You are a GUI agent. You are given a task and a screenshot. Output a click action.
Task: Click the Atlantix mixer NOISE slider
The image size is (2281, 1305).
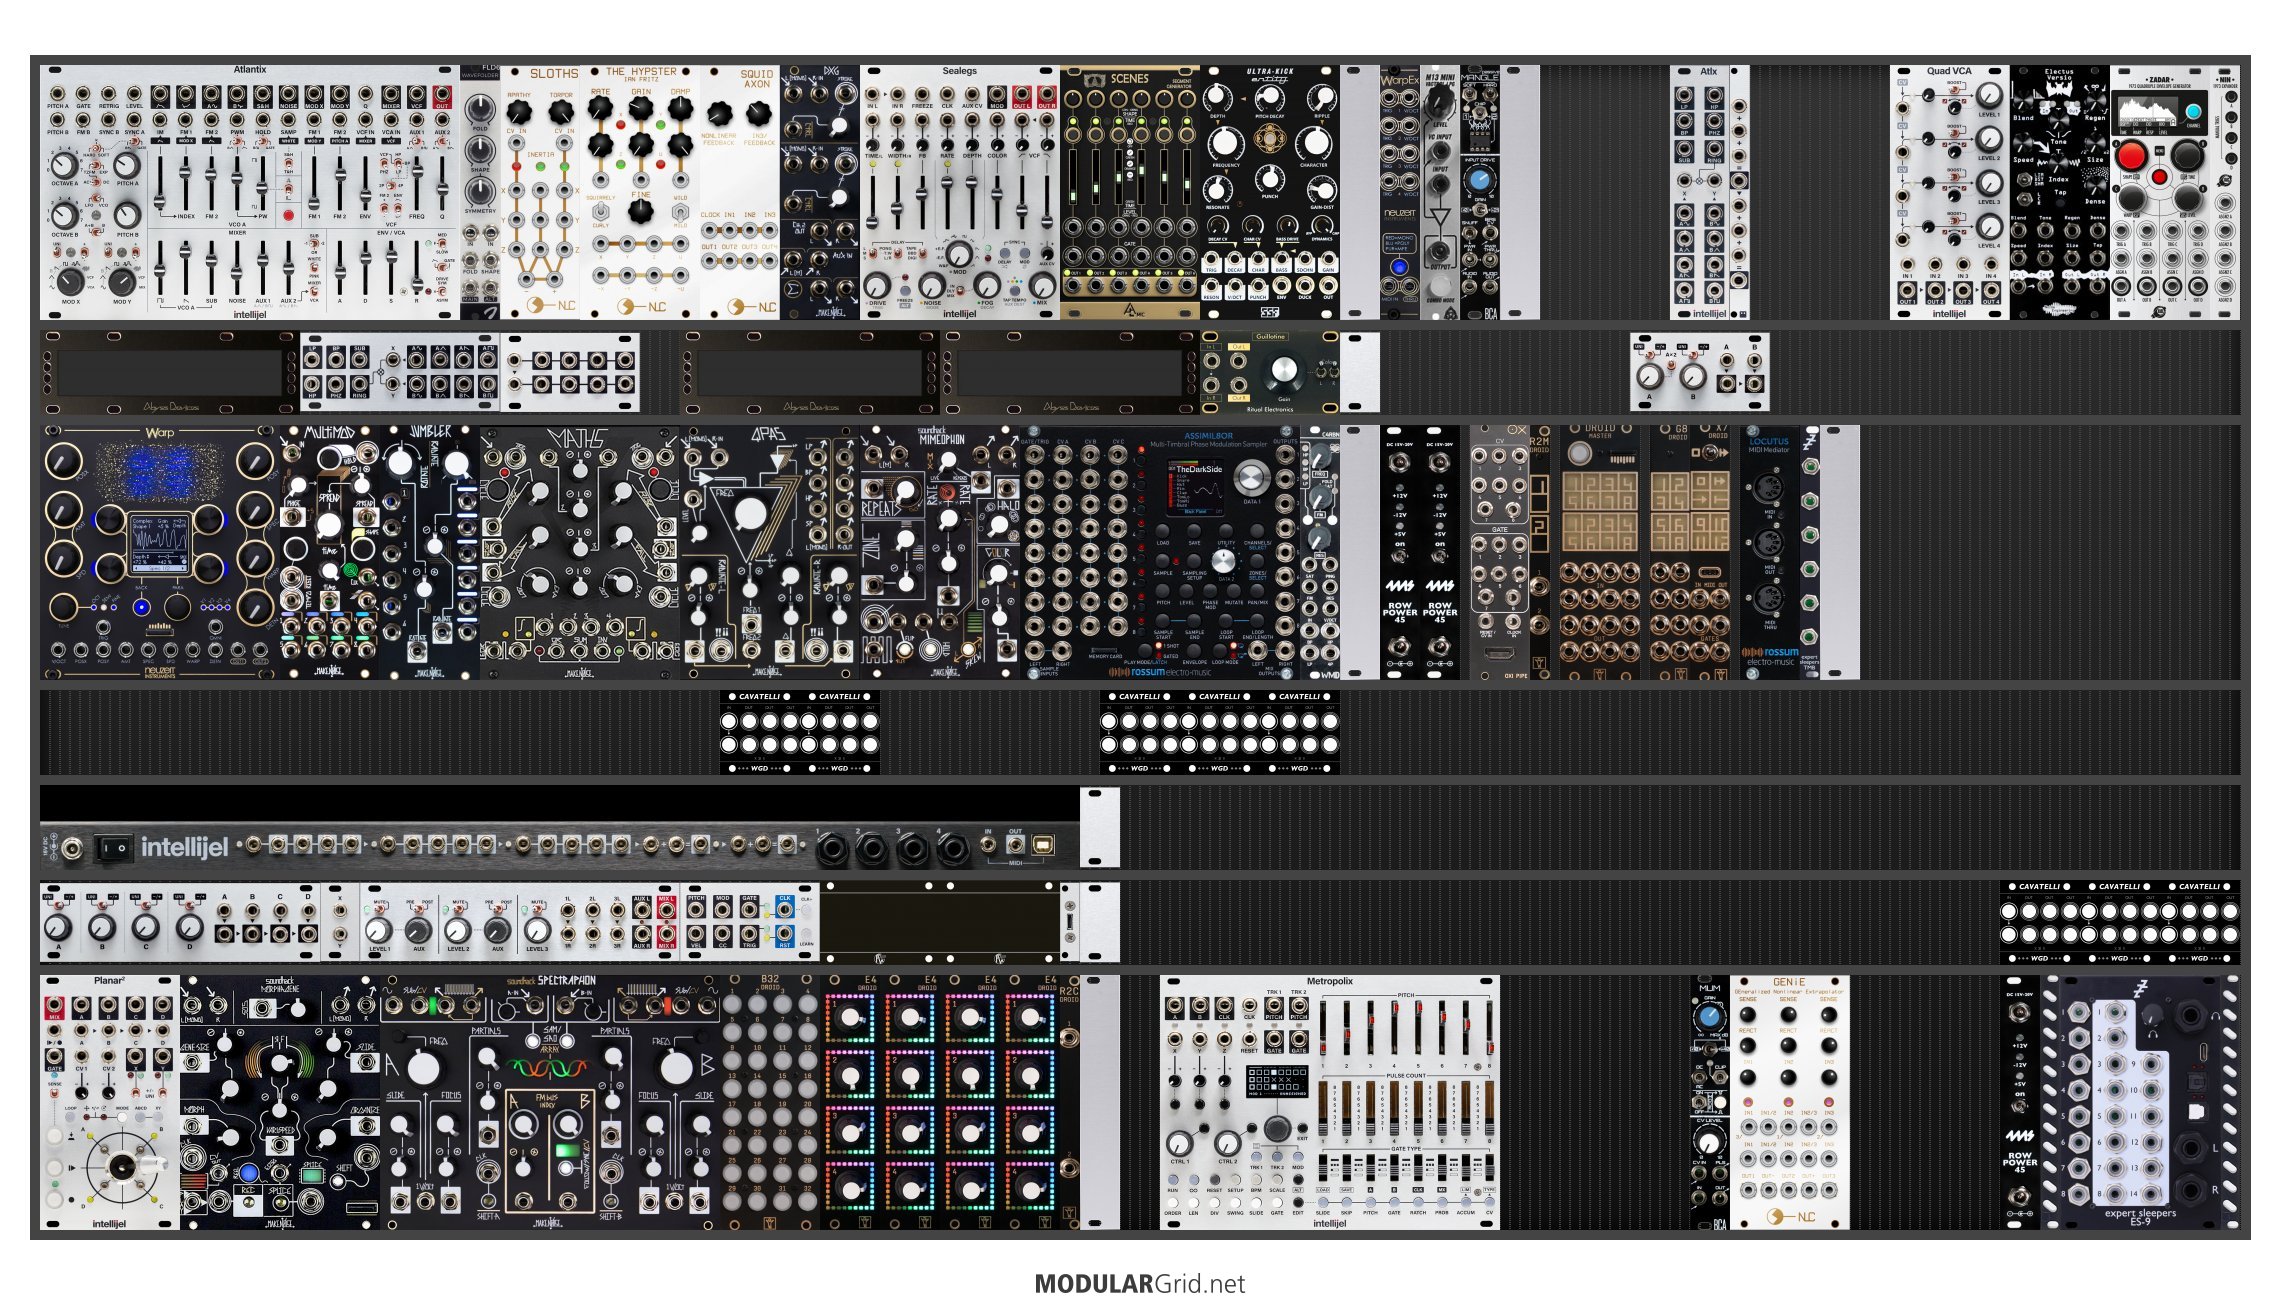[237, 268]
